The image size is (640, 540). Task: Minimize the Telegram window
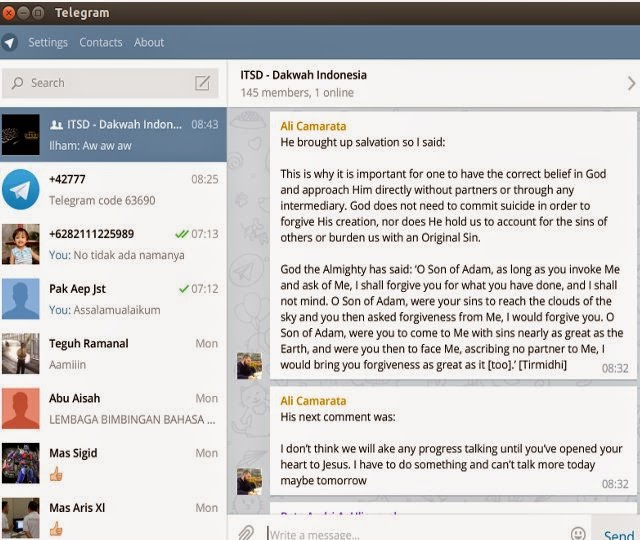(x=23, y=13)
